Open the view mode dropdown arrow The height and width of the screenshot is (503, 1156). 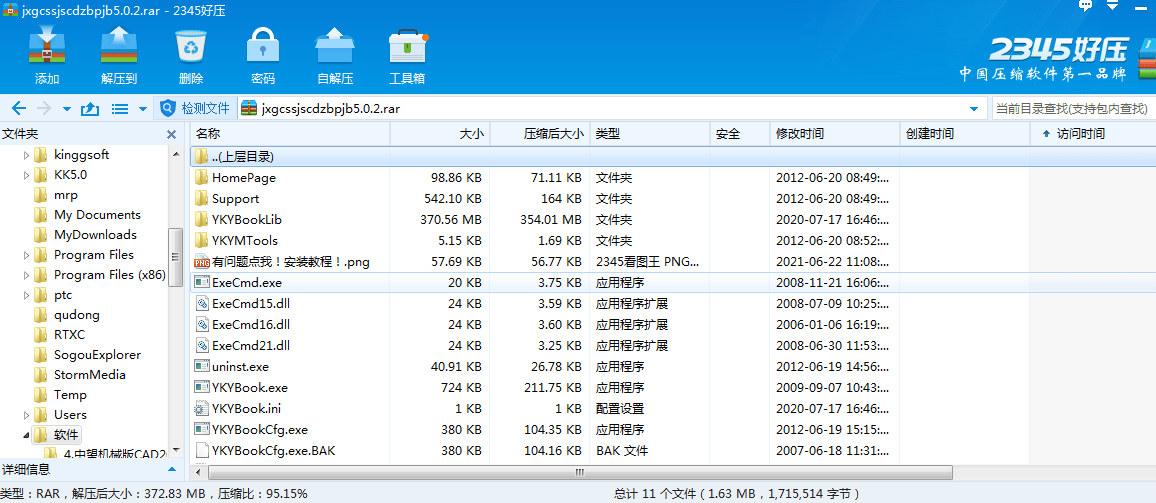coord(142,109)
